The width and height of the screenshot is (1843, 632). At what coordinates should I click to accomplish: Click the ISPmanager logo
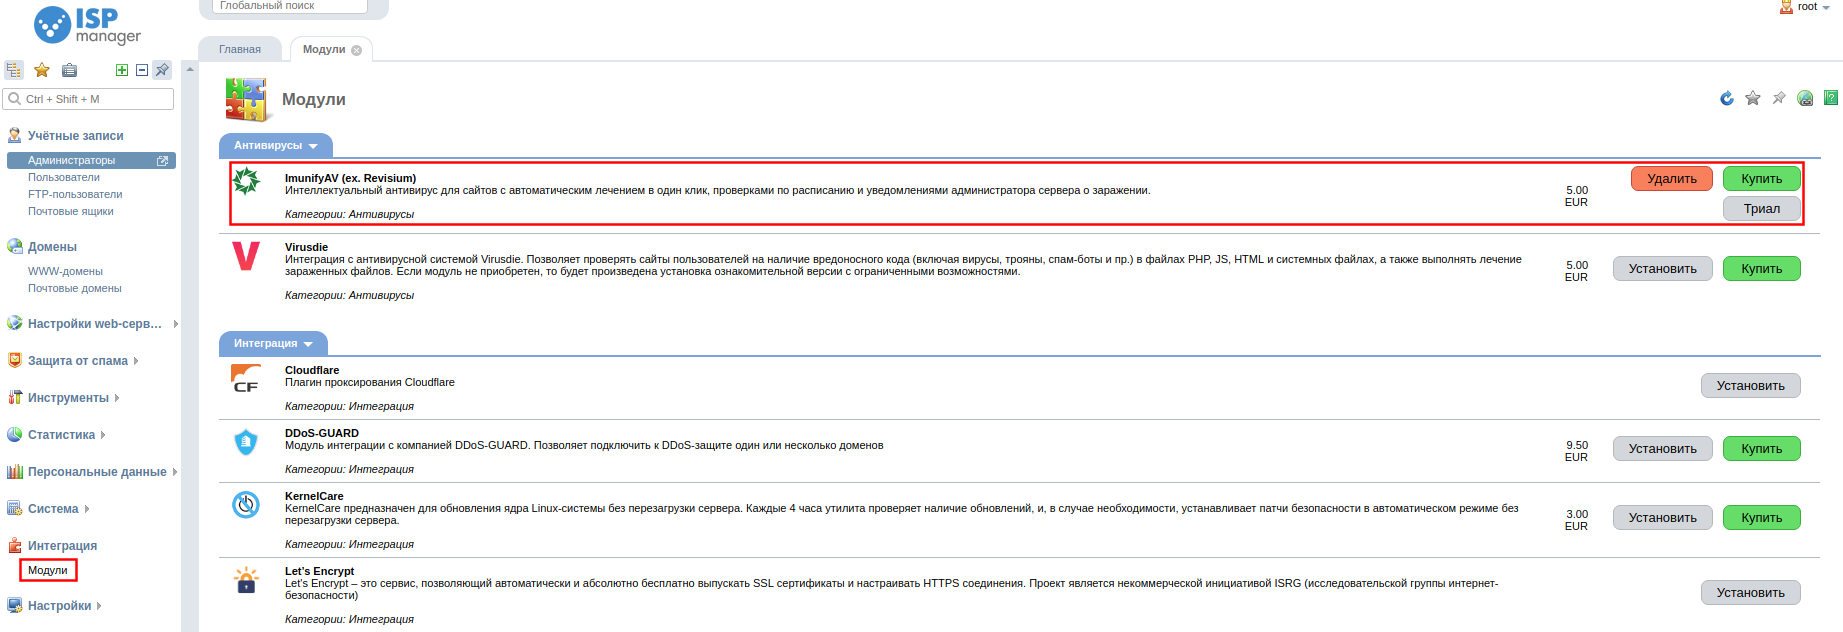[x=87, y=25]
